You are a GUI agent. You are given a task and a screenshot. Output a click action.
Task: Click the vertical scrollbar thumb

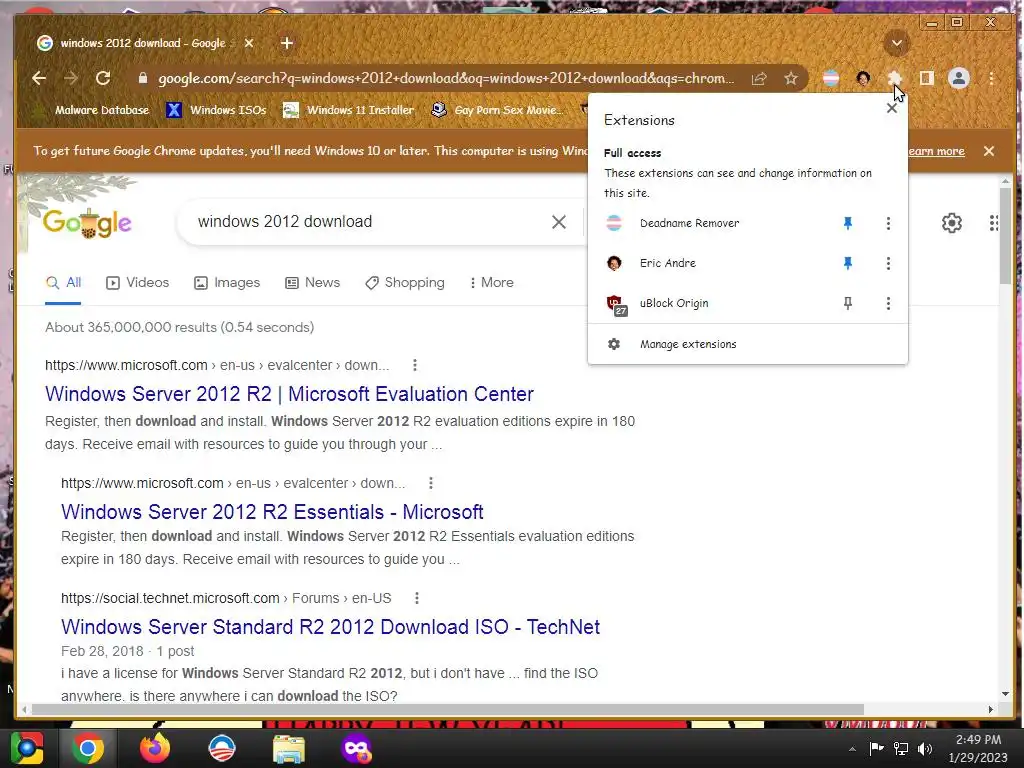[1006, 235]
